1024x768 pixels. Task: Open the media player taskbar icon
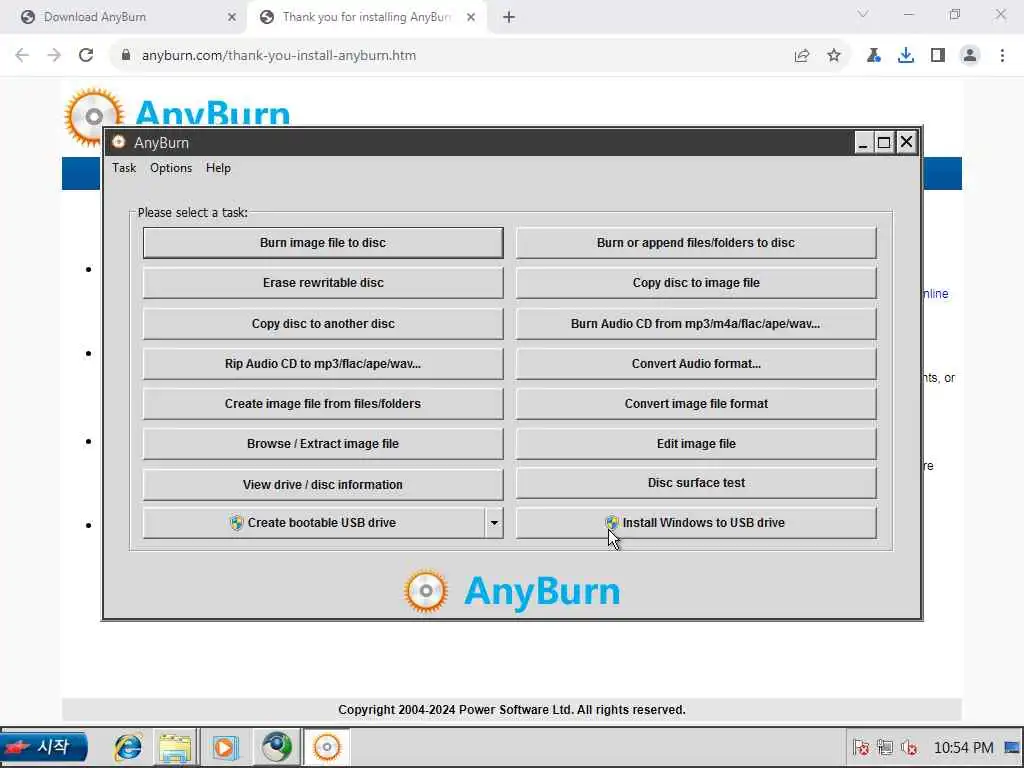pos(225,747)
